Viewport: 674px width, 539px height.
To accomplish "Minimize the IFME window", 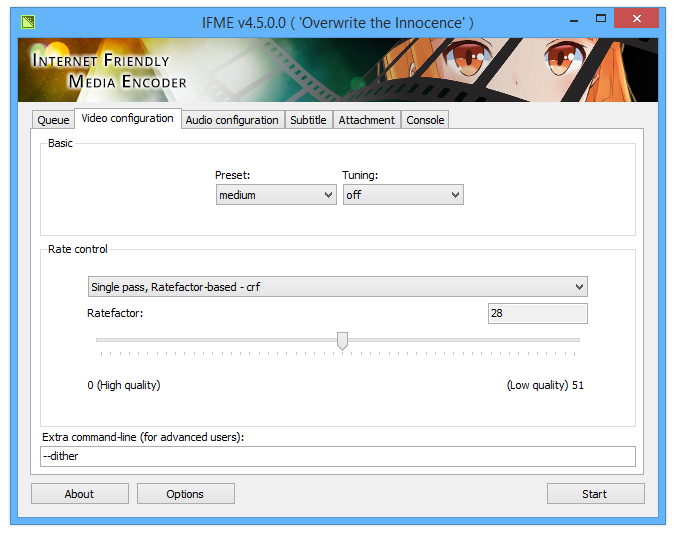I will tap(574, 19).
